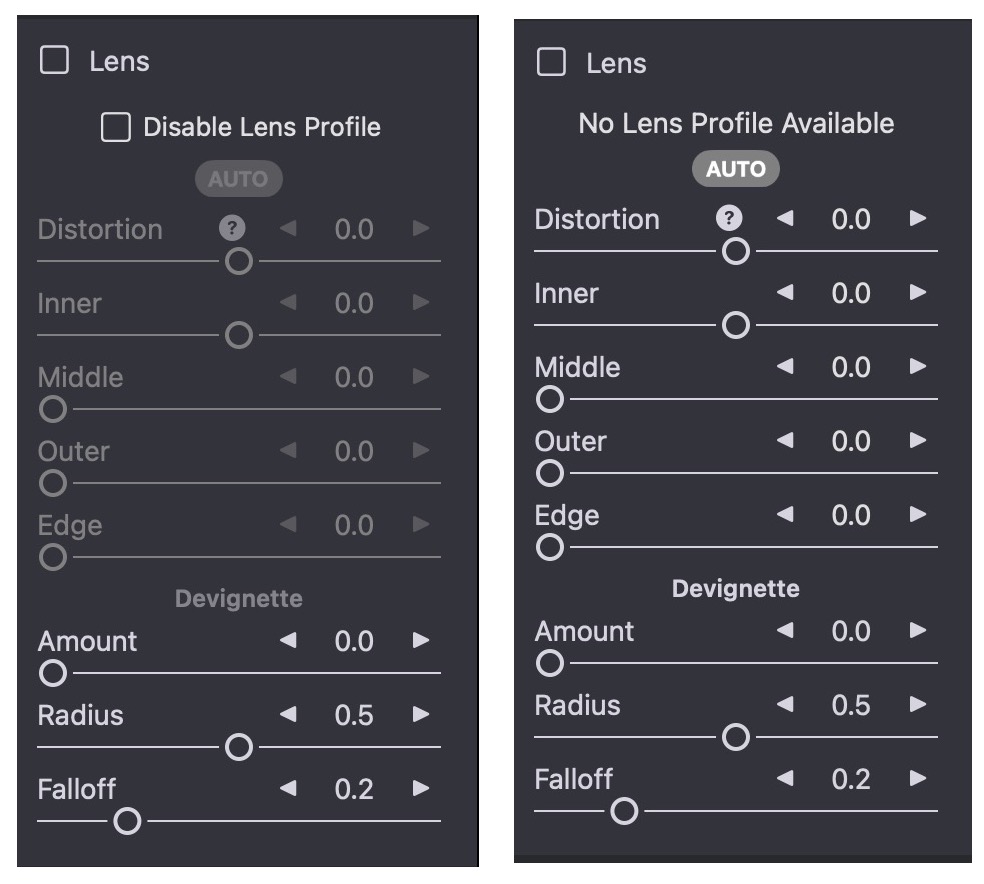The height and width of the screenshot is (884, 984).
Task: Click the Falloff value 0.2 in the right panel
Action: 851,779
